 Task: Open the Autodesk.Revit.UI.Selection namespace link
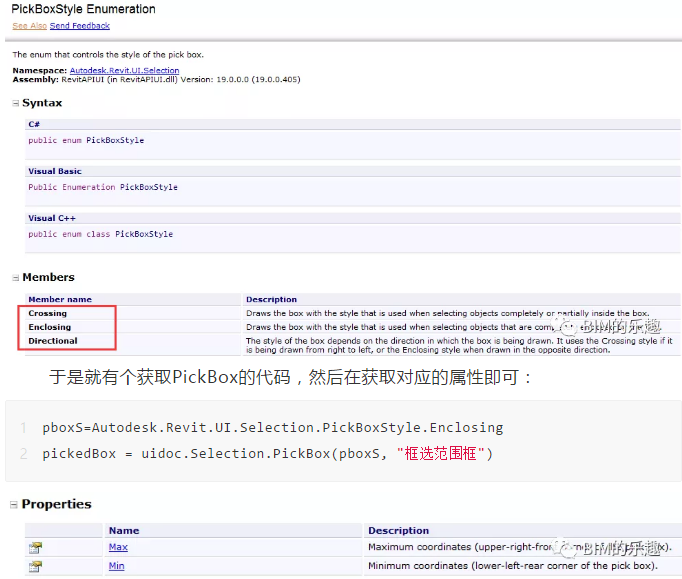[124, 70]
